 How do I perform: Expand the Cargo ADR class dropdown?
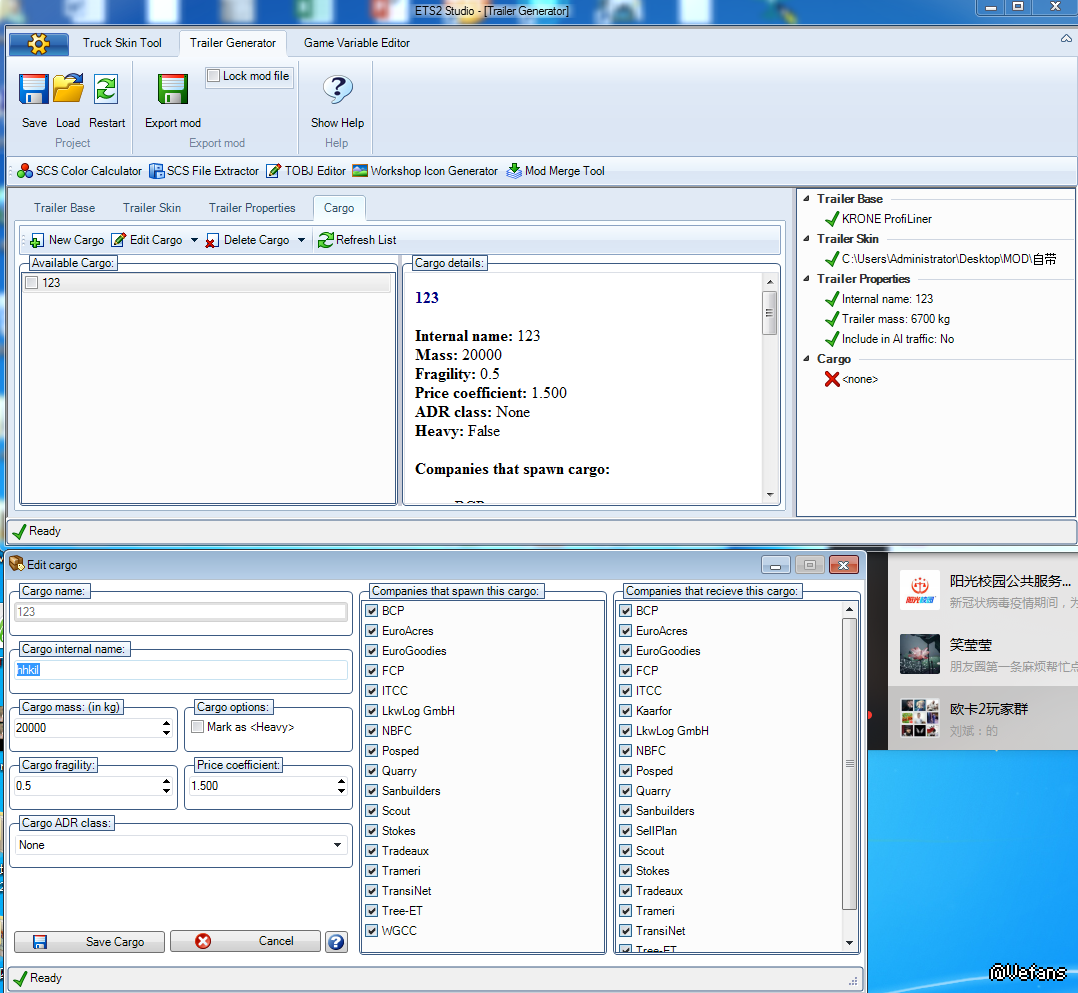coord(337,845)
